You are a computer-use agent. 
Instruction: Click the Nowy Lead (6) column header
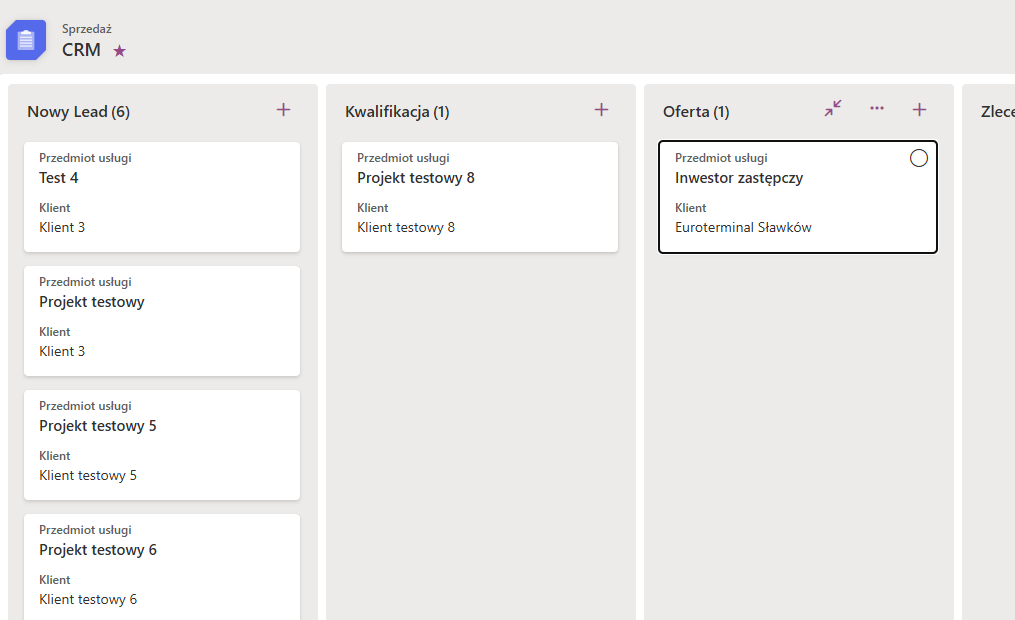click(x=79, y=112)
